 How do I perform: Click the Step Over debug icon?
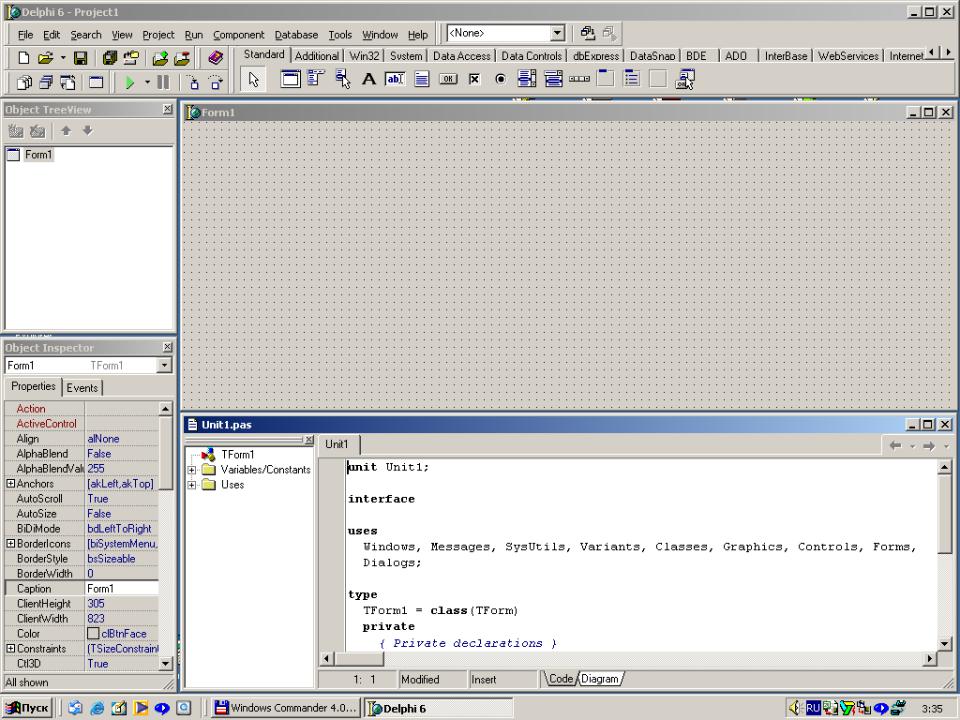click(216, 82)
